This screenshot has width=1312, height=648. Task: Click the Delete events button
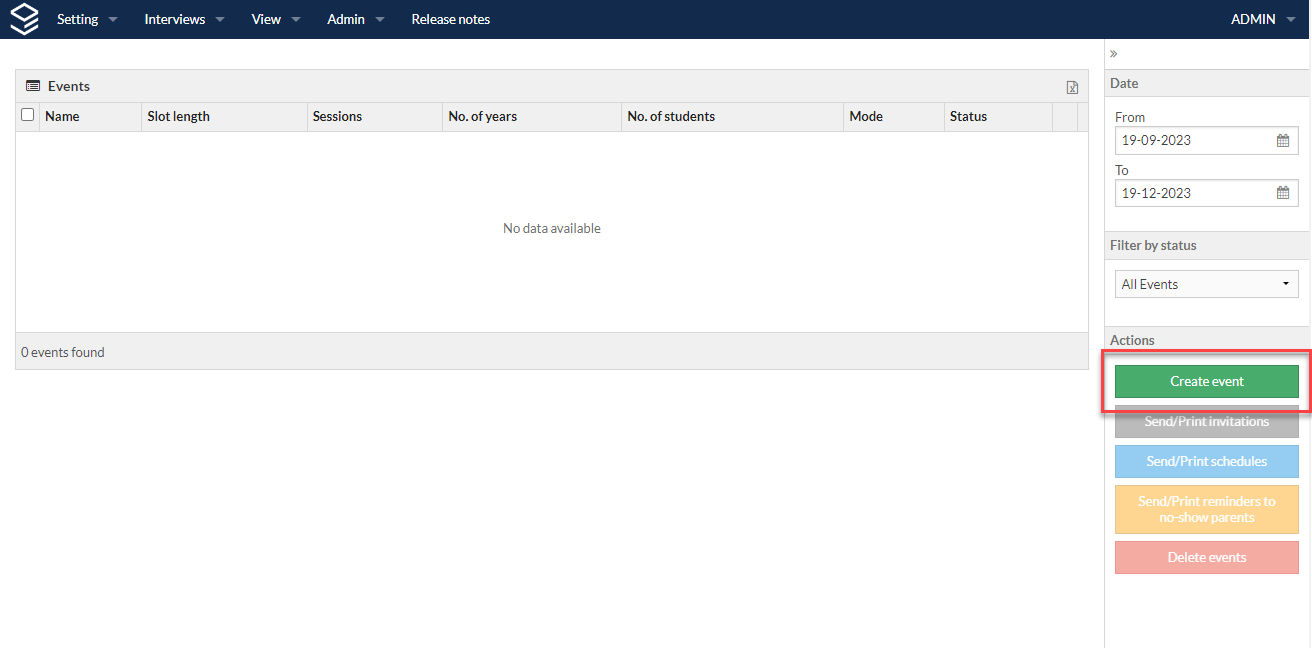[x=1207, y=557]
